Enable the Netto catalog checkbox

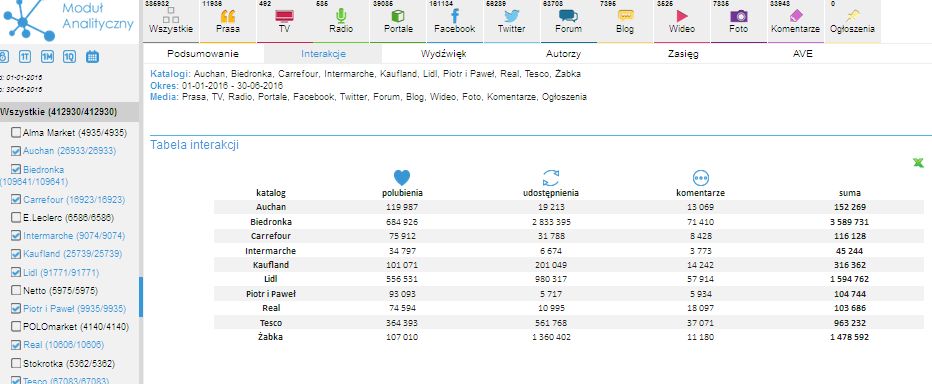[16, 291]
